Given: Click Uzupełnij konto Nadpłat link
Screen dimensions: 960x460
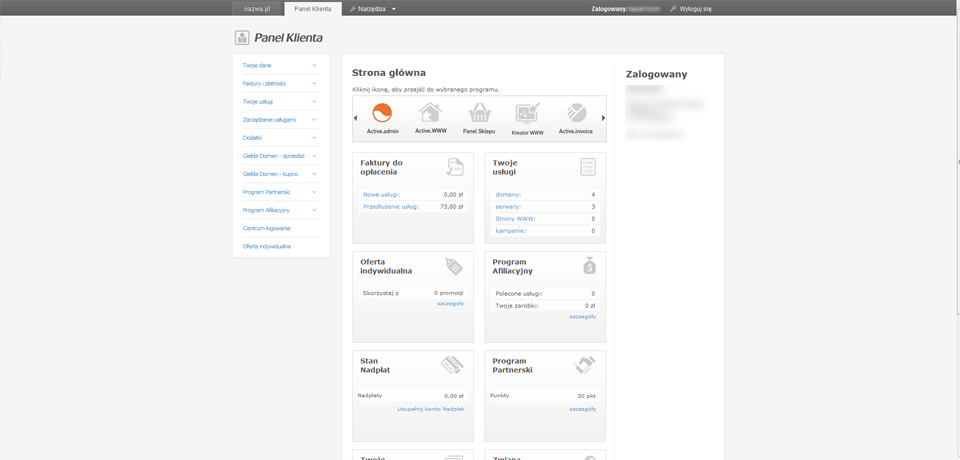Looking at the screenshot, I should coord(430,409).
